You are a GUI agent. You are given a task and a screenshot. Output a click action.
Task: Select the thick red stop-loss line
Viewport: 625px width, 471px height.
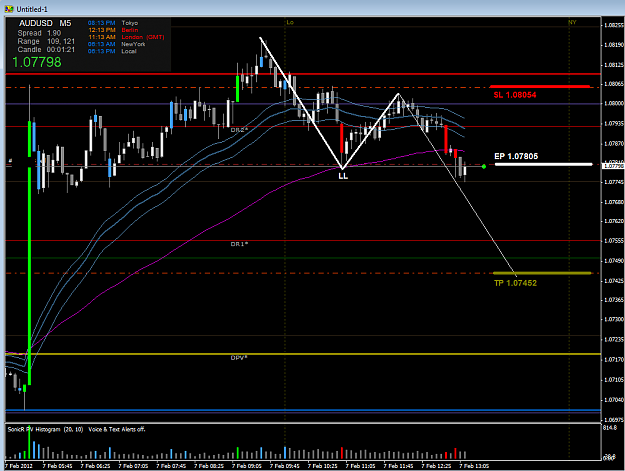coord(540,86)
